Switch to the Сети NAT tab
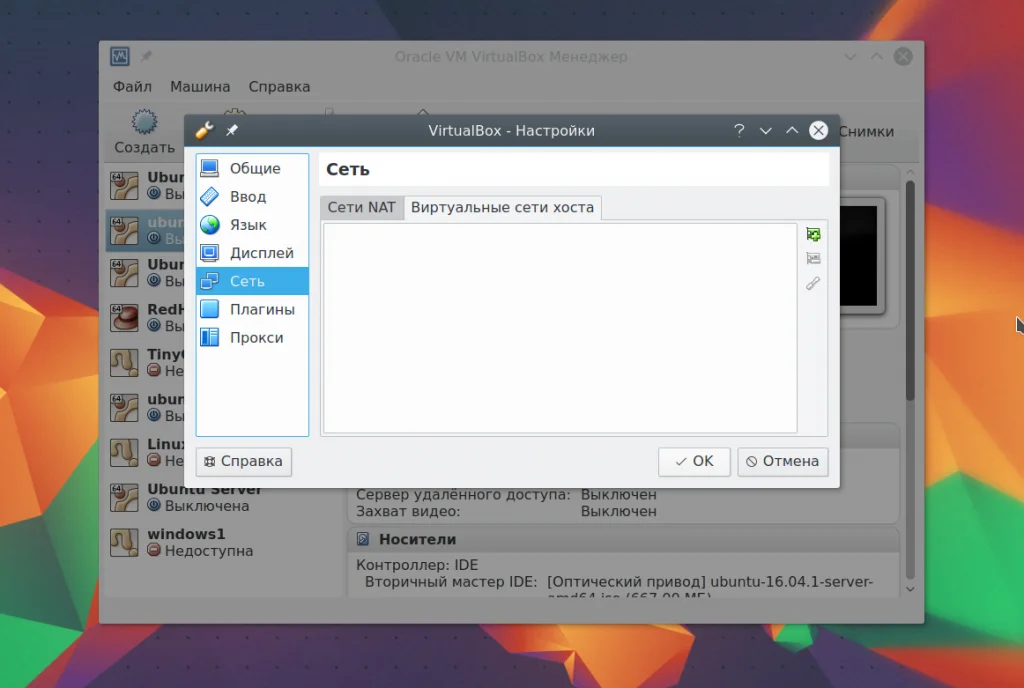This screenshot has height=688, width=1024. (x=361, y=208)
